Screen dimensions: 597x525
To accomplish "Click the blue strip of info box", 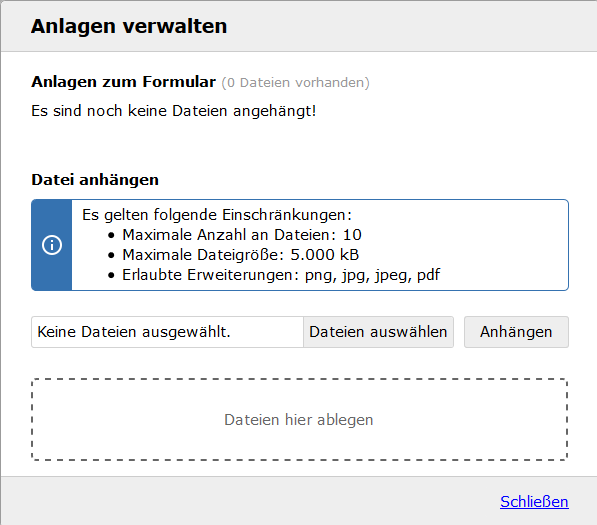I will 52,245.
